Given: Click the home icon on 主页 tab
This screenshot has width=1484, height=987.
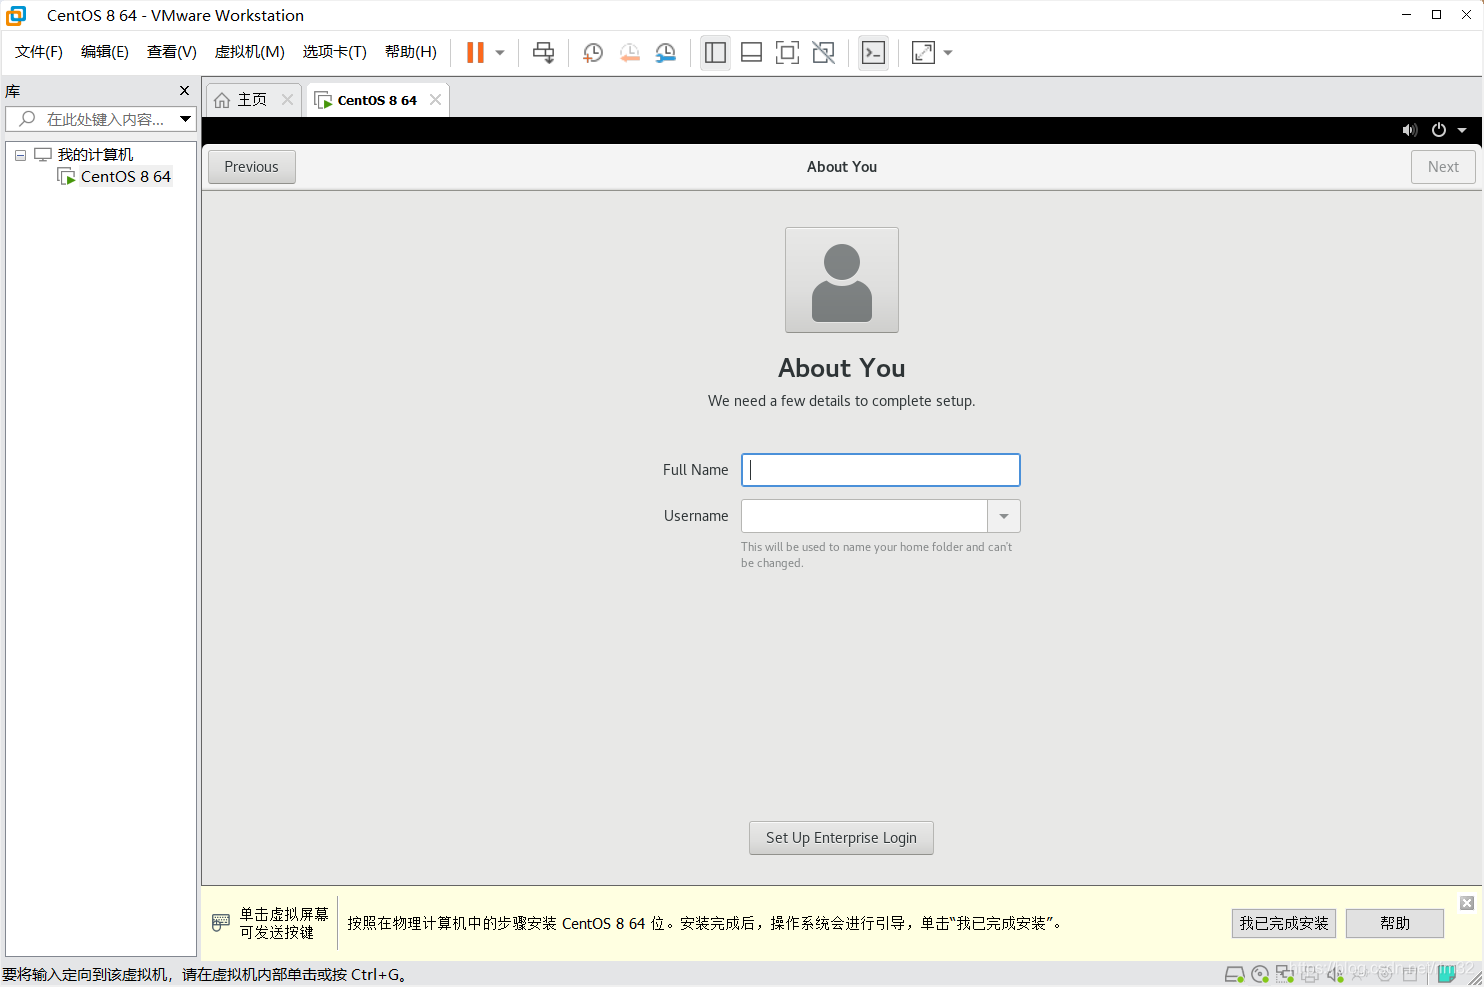Looking at the screenshot, I should point(222,100).
